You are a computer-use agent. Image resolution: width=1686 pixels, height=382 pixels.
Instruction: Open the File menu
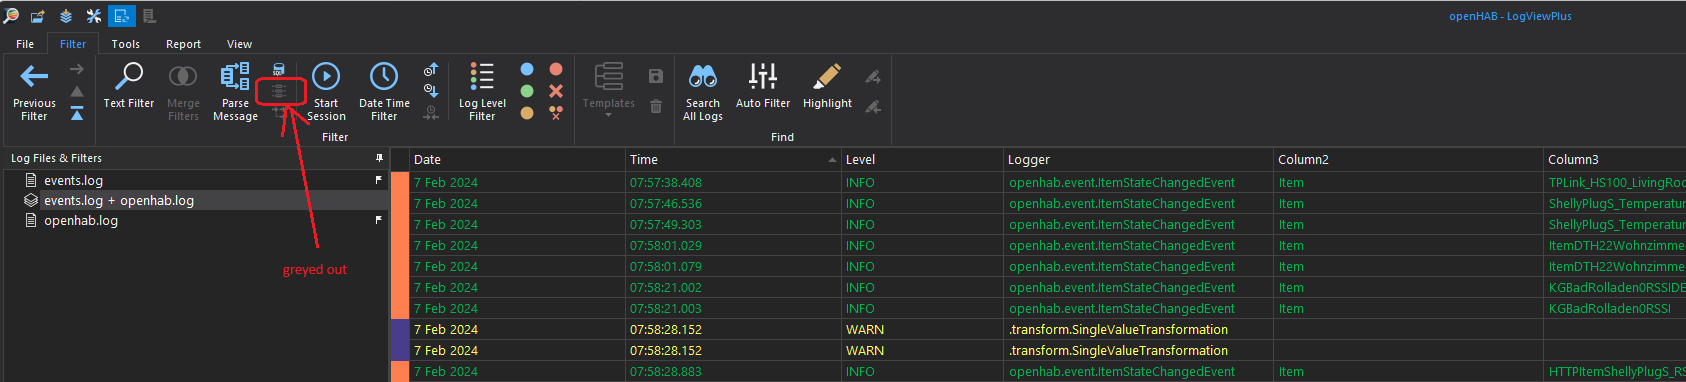[x=25, y=44]
